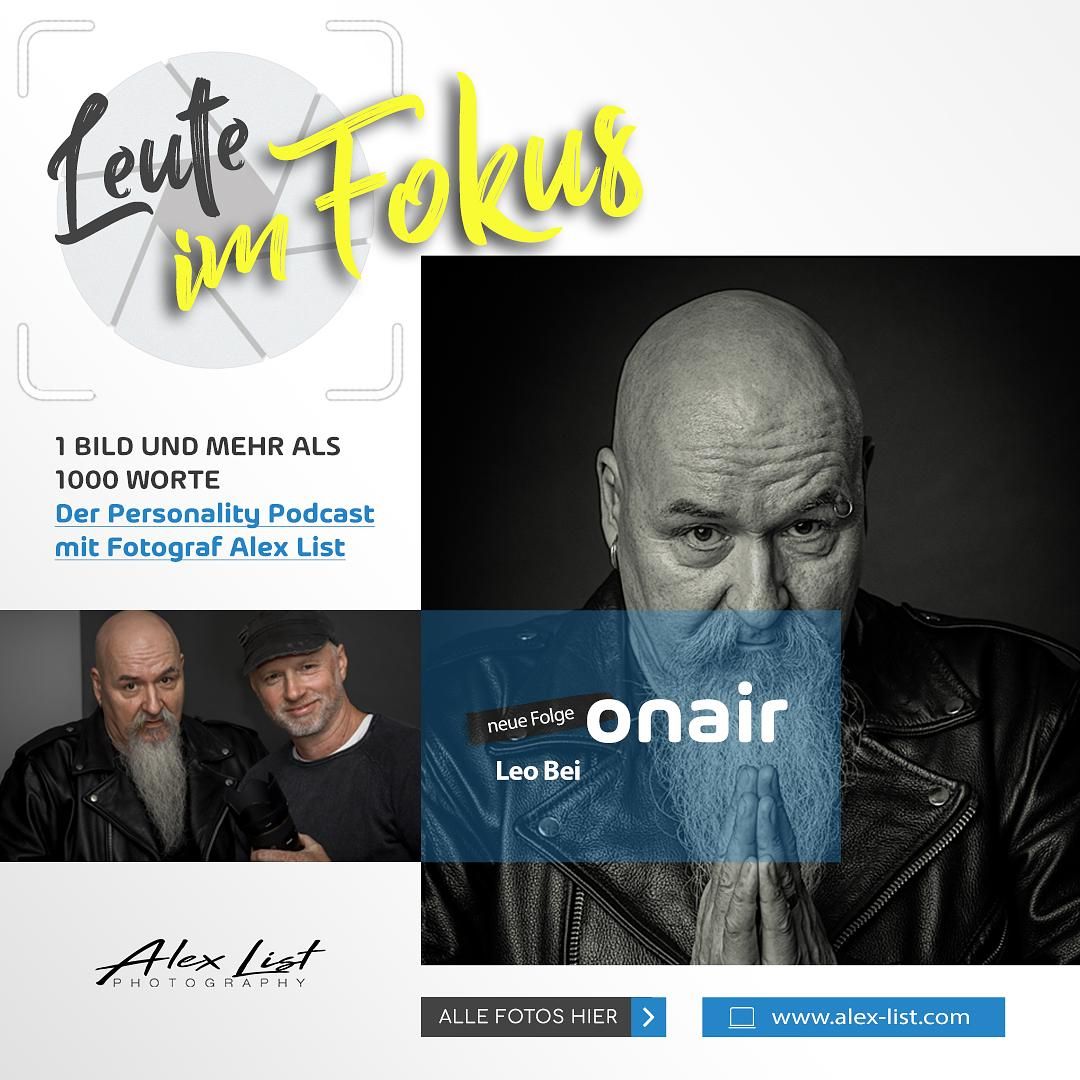Screen dimensions: 1080x1080
Task: Click the ALLE FOTOS HIER button
Action: point(543,1017)
